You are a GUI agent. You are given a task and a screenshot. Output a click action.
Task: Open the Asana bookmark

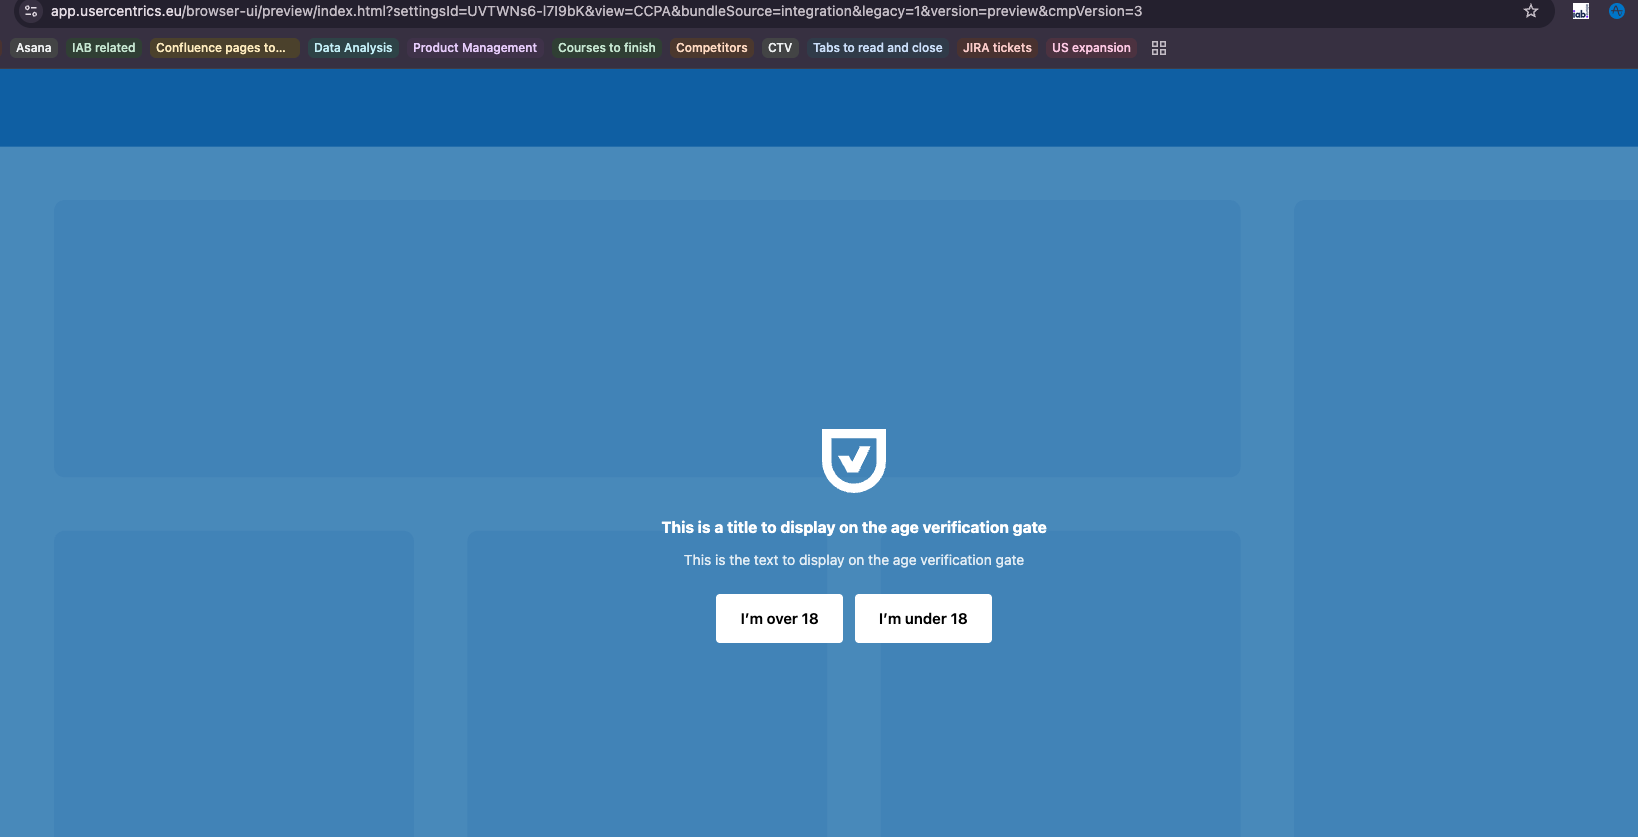coord(34,48)
